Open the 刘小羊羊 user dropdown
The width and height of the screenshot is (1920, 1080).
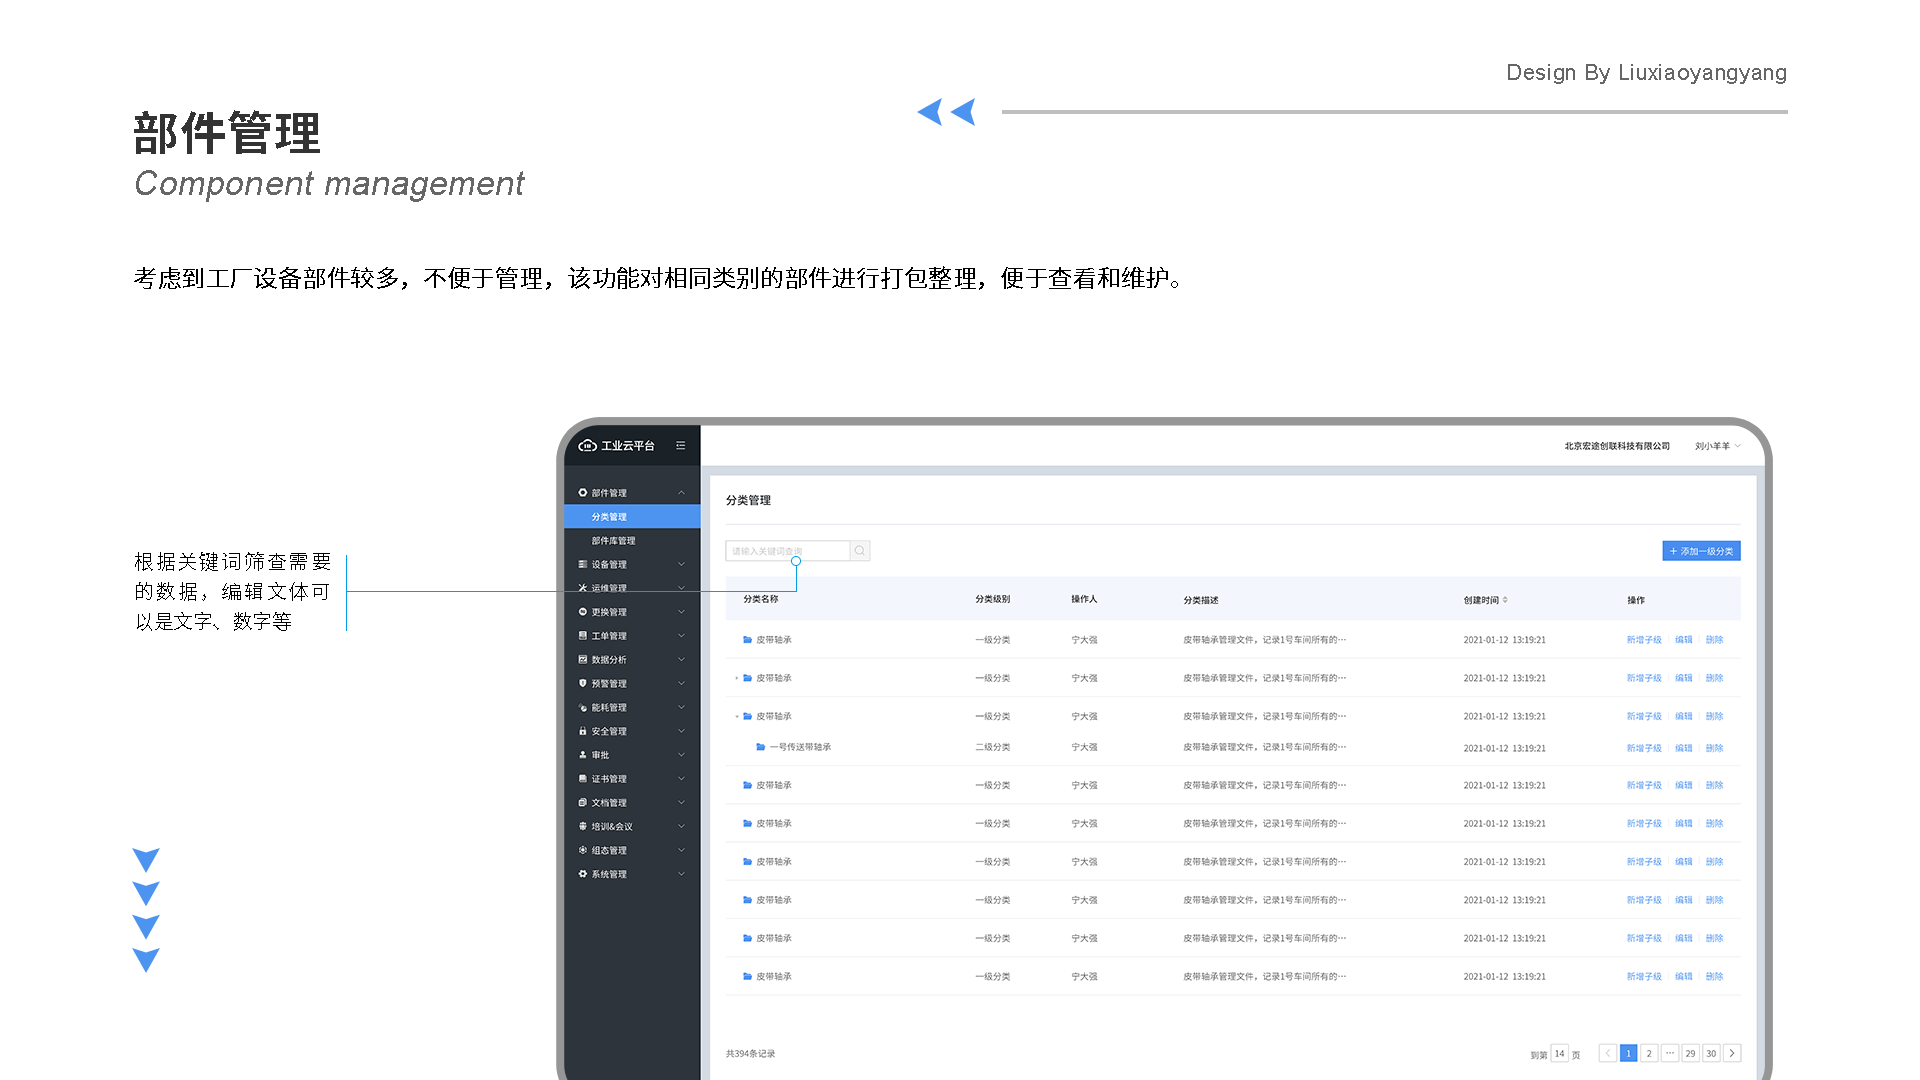[1717, 446]
